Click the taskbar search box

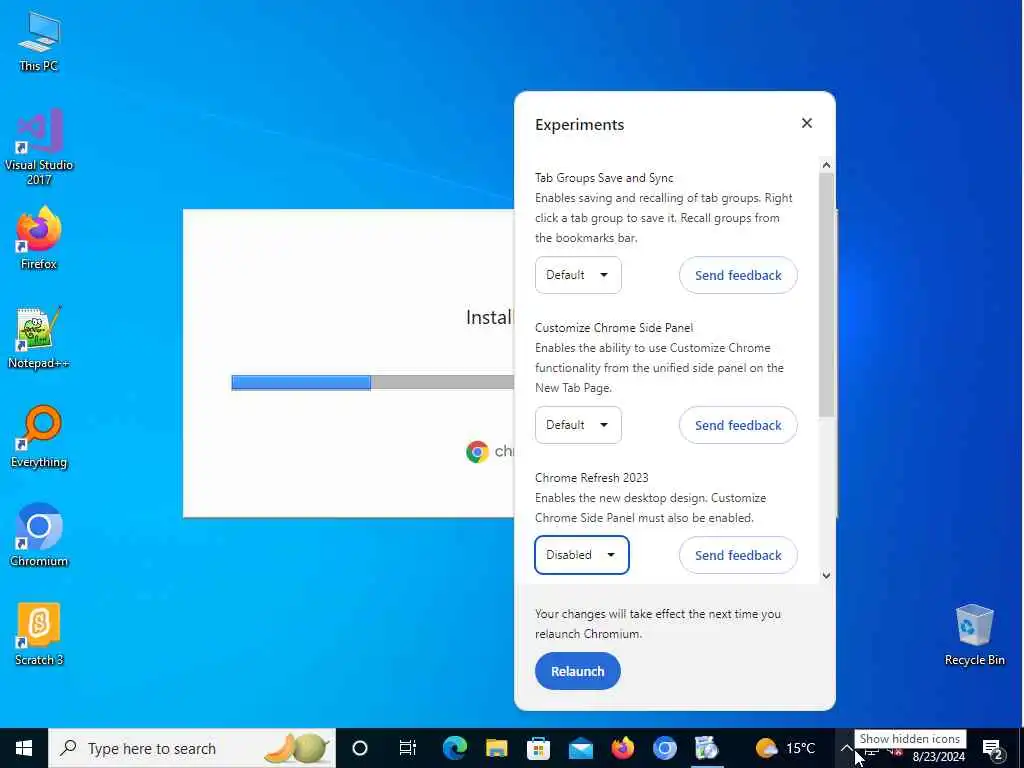tap(192, 748)
